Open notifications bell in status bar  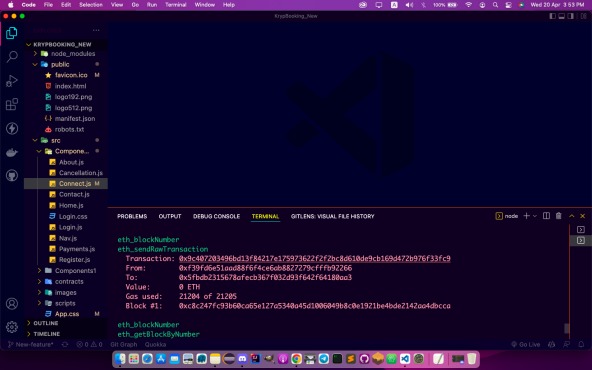click(581, 344)
